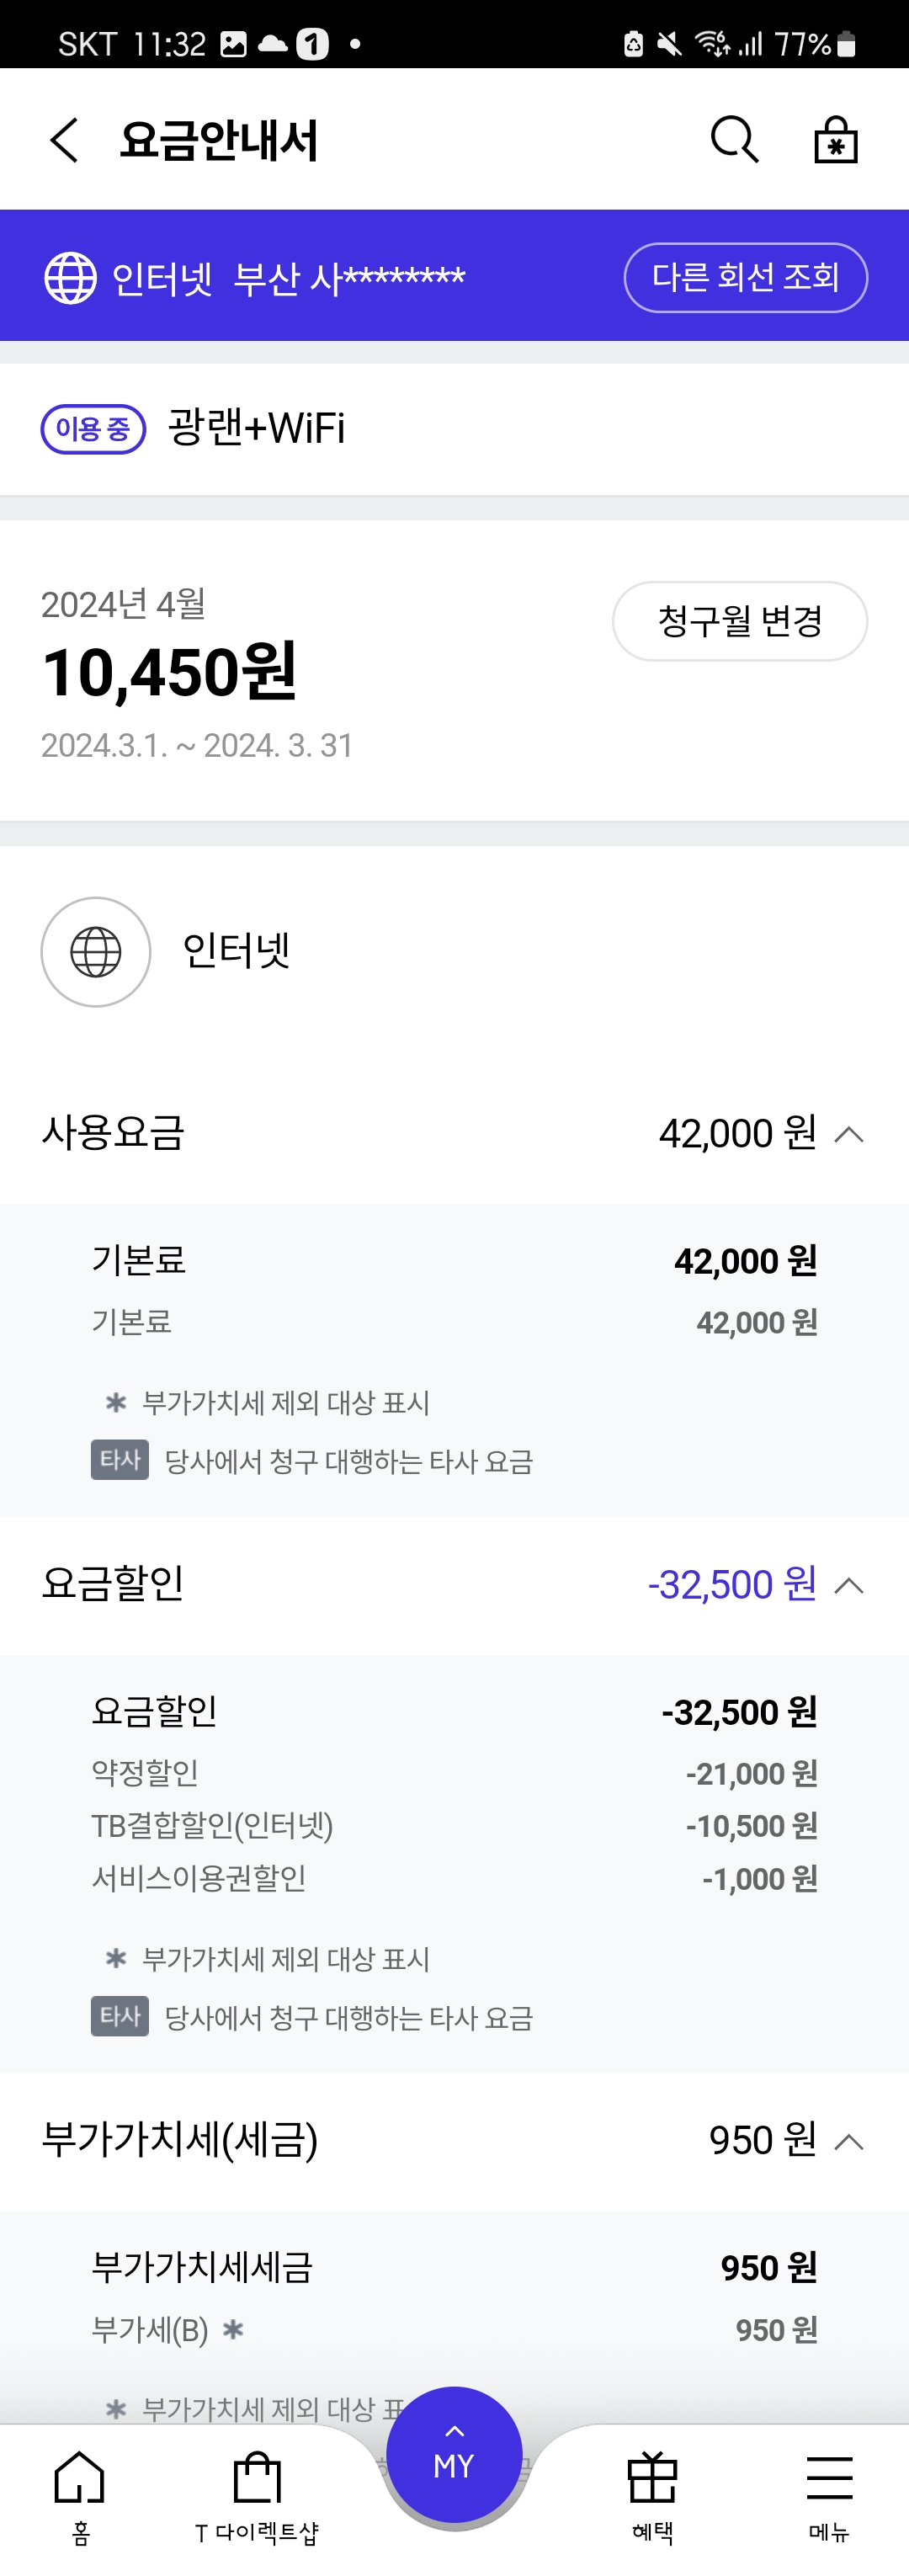Screen dimensions: 909x2576
Task: Tap 다른 회선 조회 button
Action: tap(745, 277)
